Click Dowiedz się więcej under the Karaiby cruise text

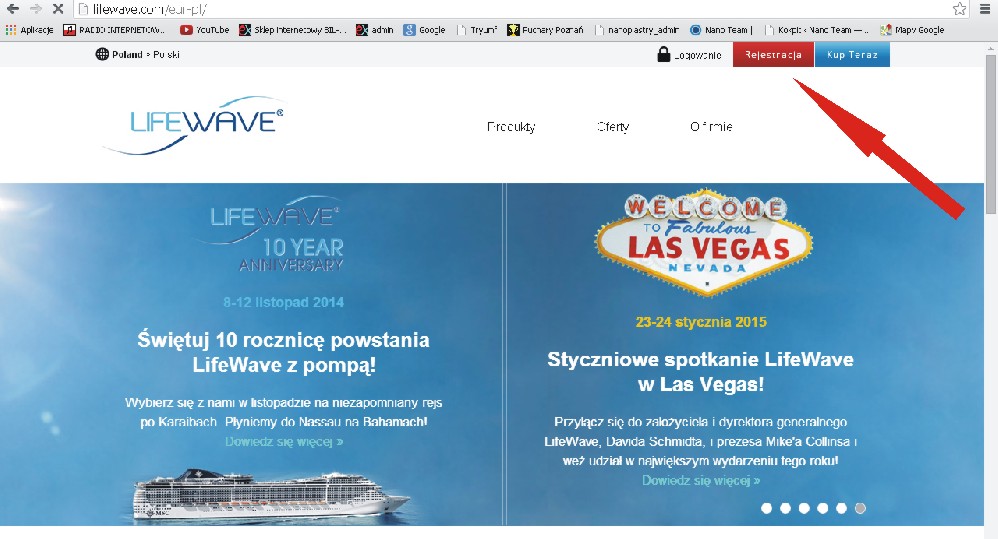pos(284,442)
